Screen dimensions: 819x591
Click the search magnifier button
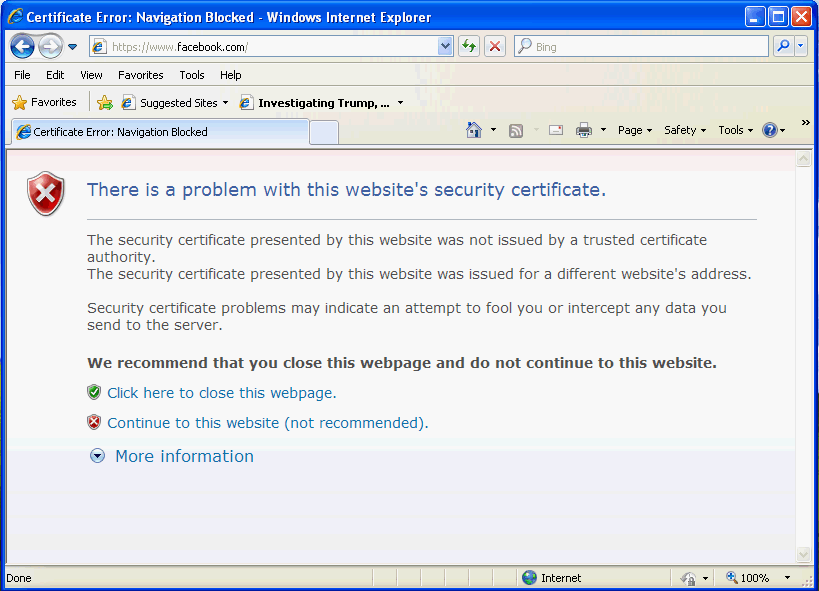pos(783,46)
